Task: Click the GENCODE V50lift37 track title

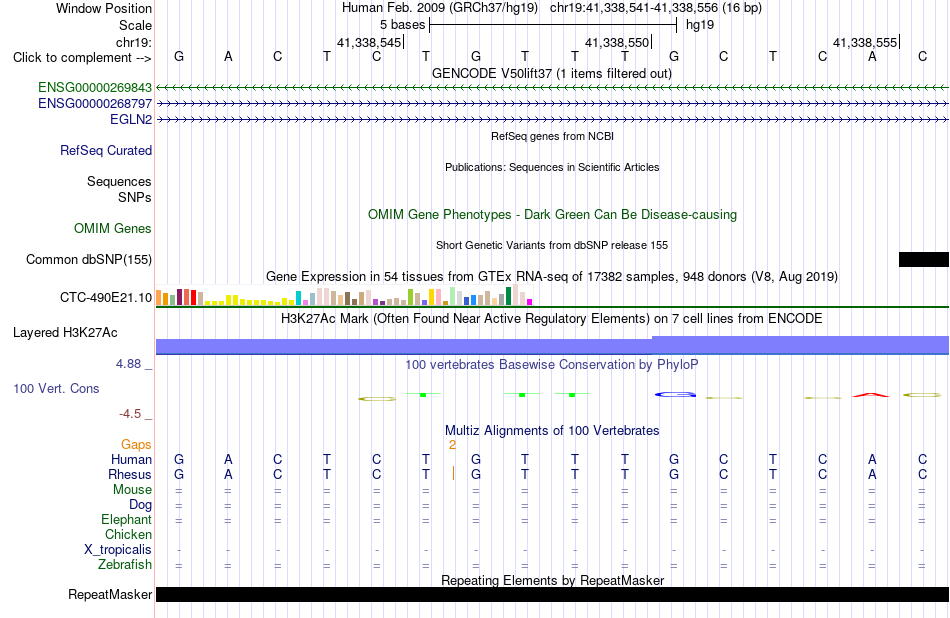Action: point(551,73)
